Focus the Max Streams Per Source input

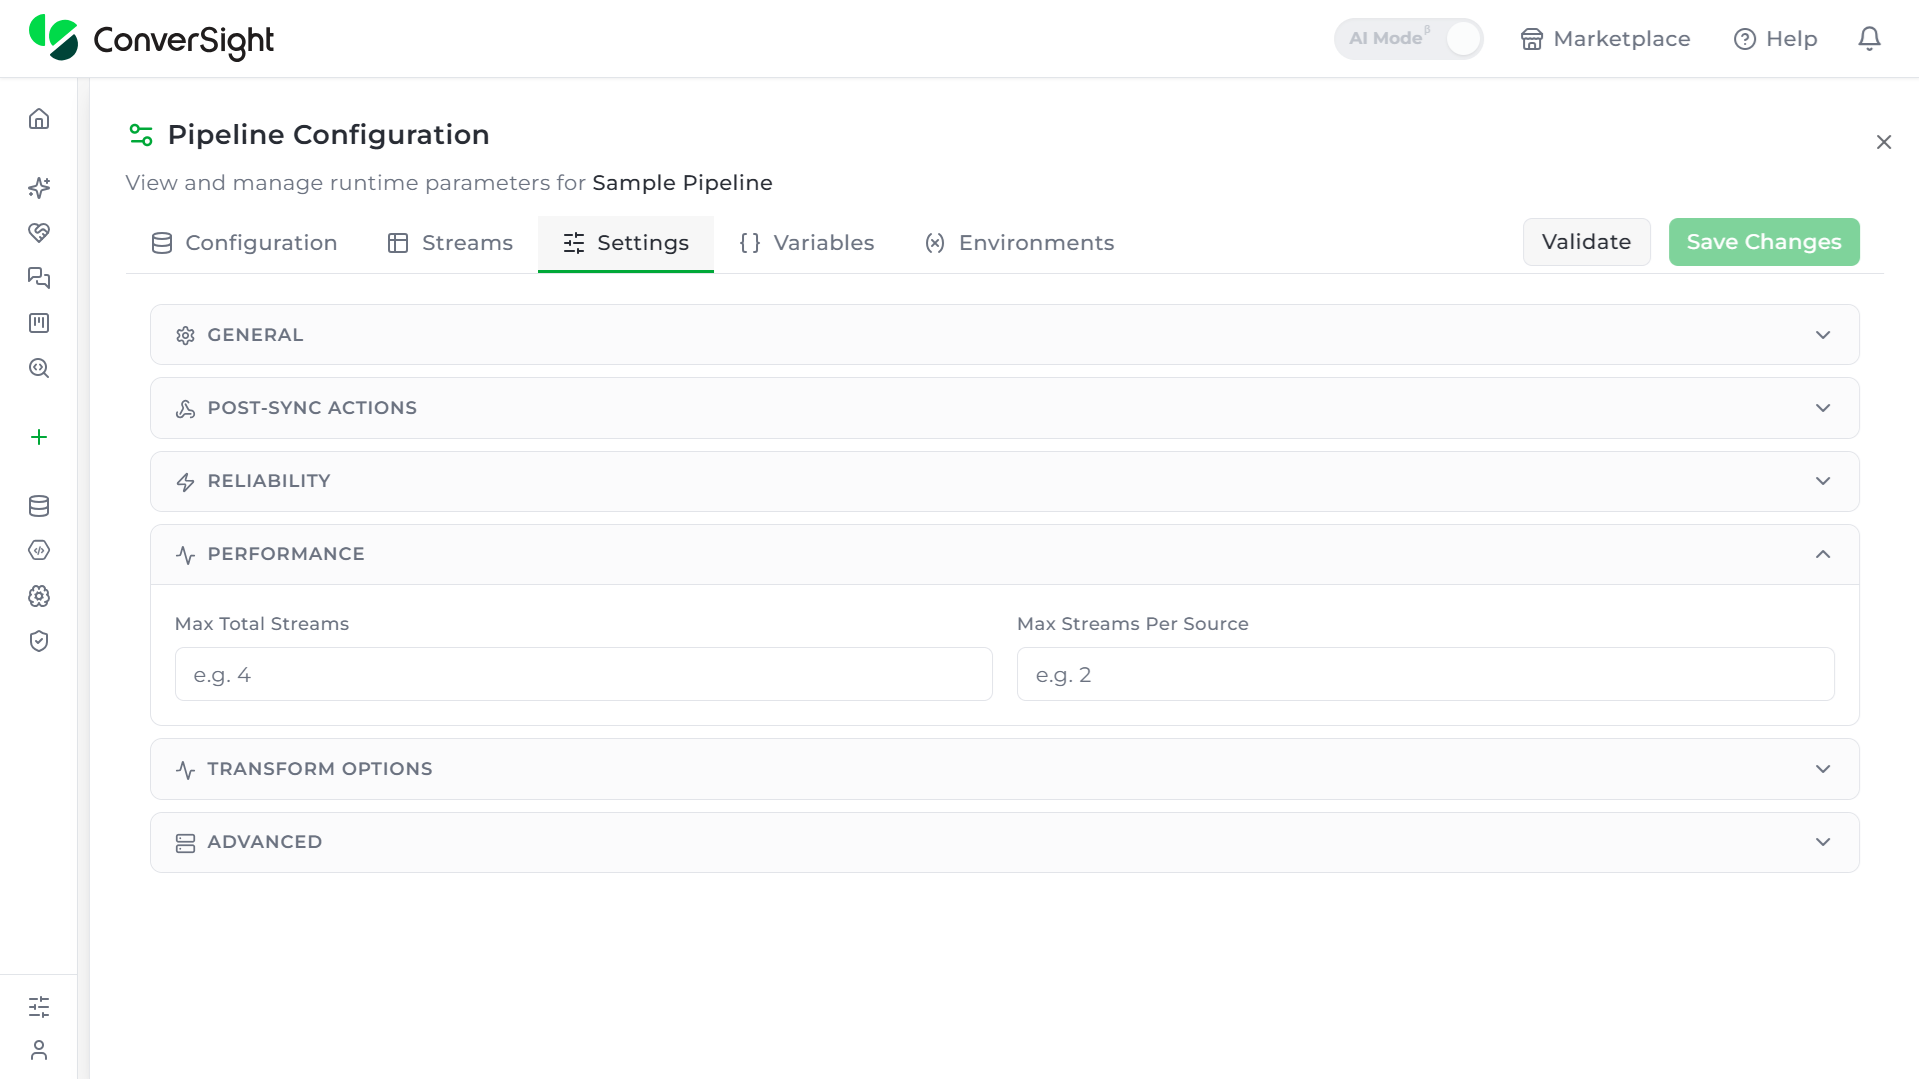coord(1426,674)
